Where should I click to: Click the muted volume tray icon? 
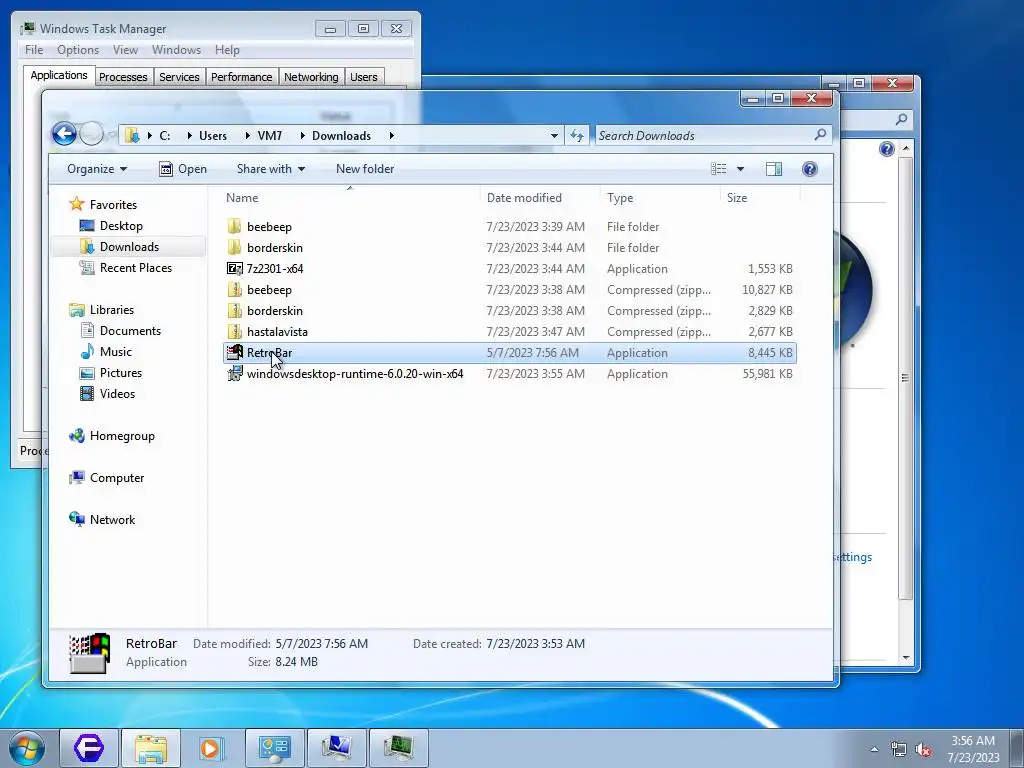coord(923,749)
